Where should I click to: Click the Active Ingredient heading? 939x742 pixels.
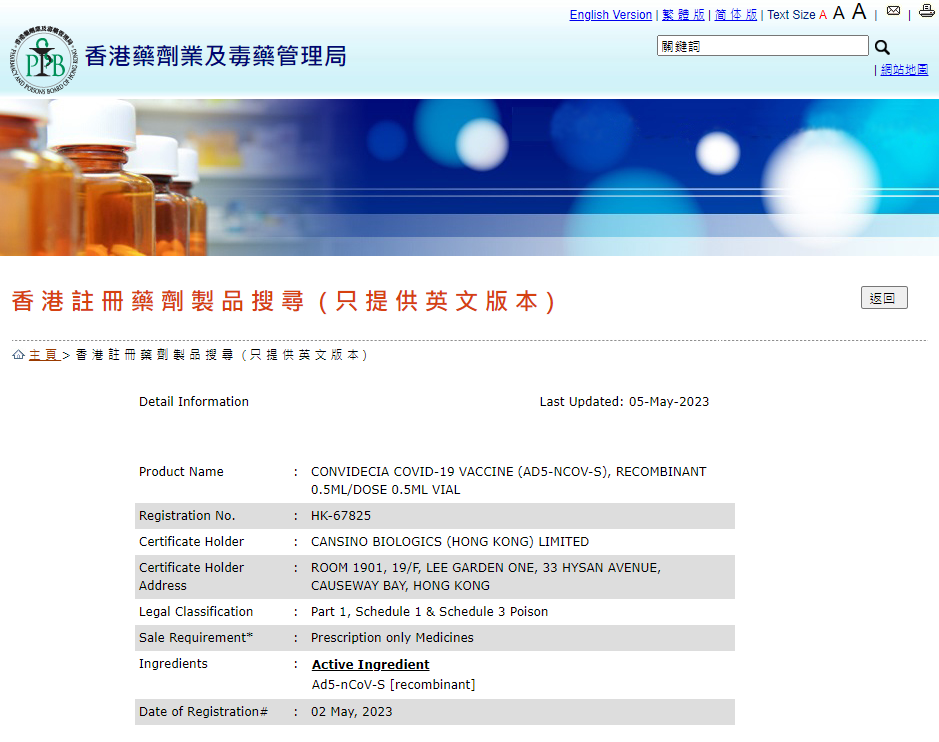click(x=370, y=664)
